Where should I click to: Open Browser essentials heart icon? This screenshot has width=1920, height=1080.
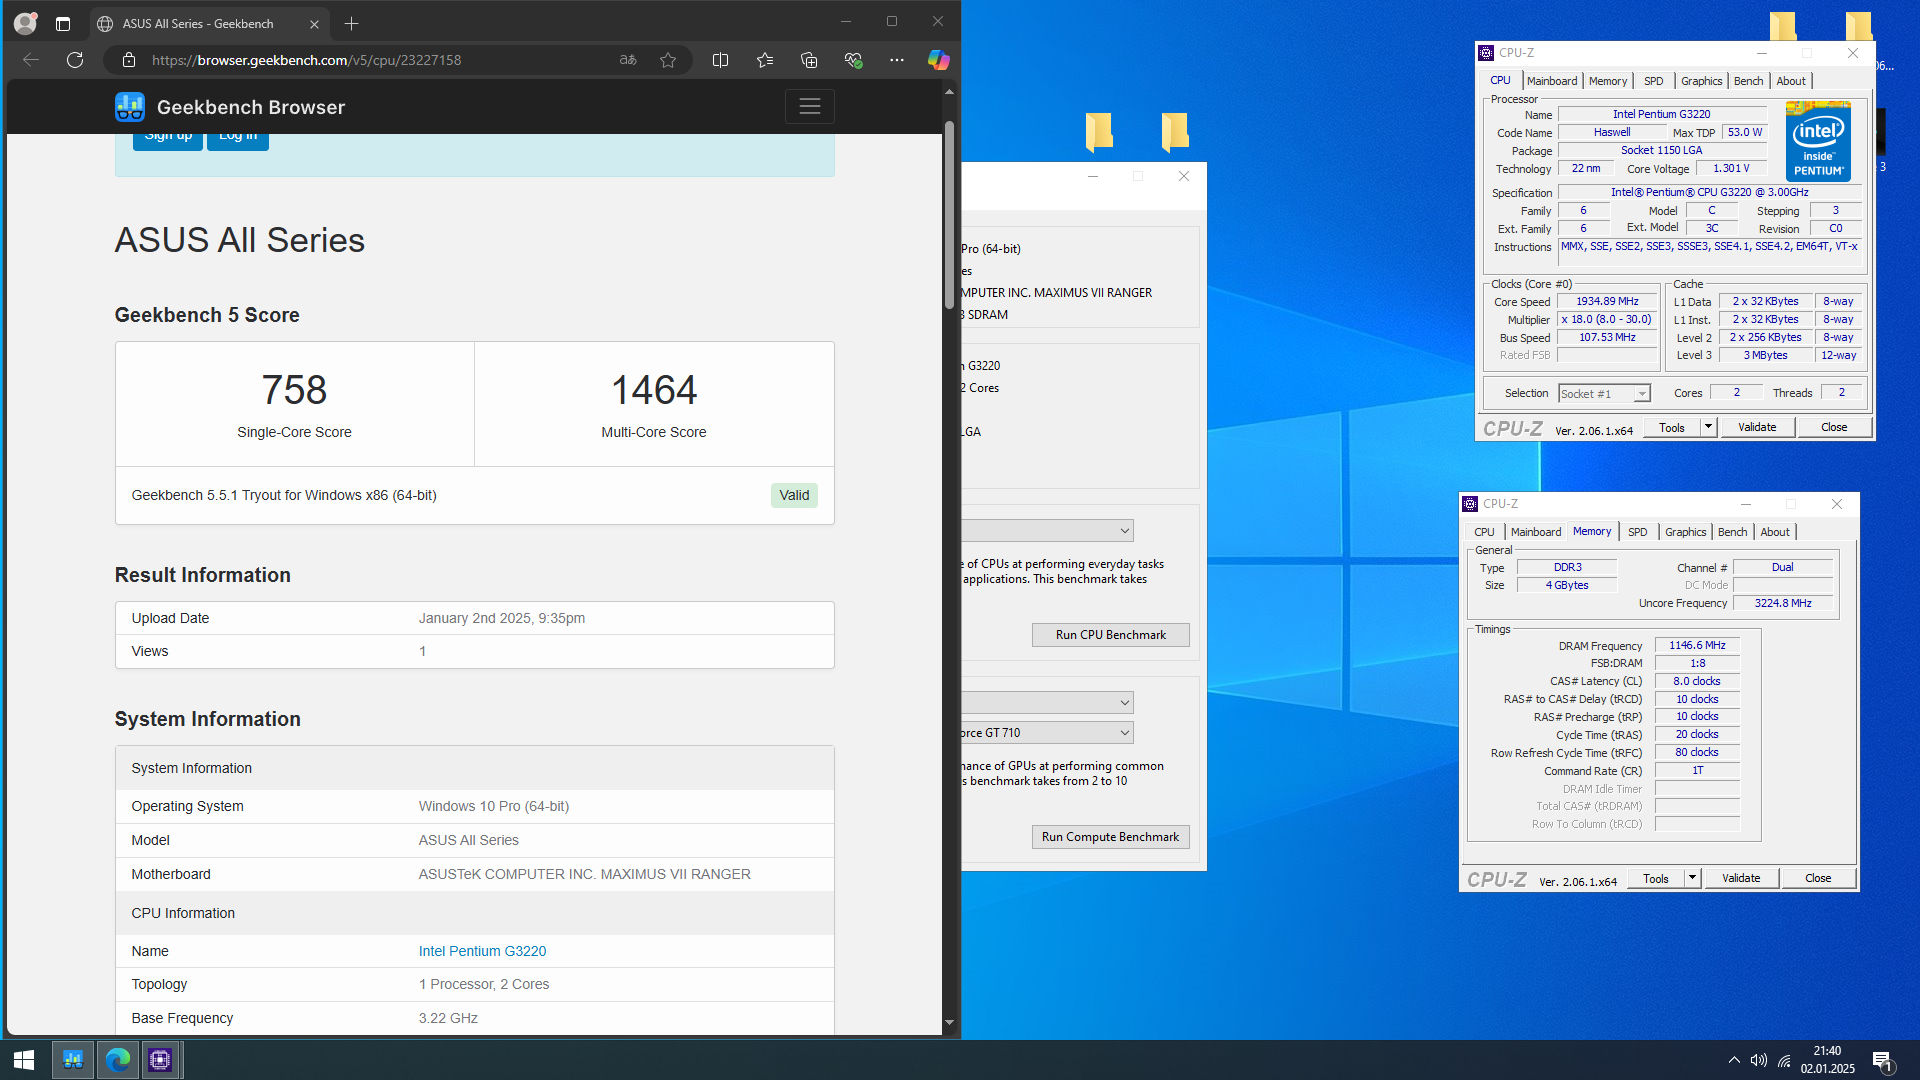[853, 60]
